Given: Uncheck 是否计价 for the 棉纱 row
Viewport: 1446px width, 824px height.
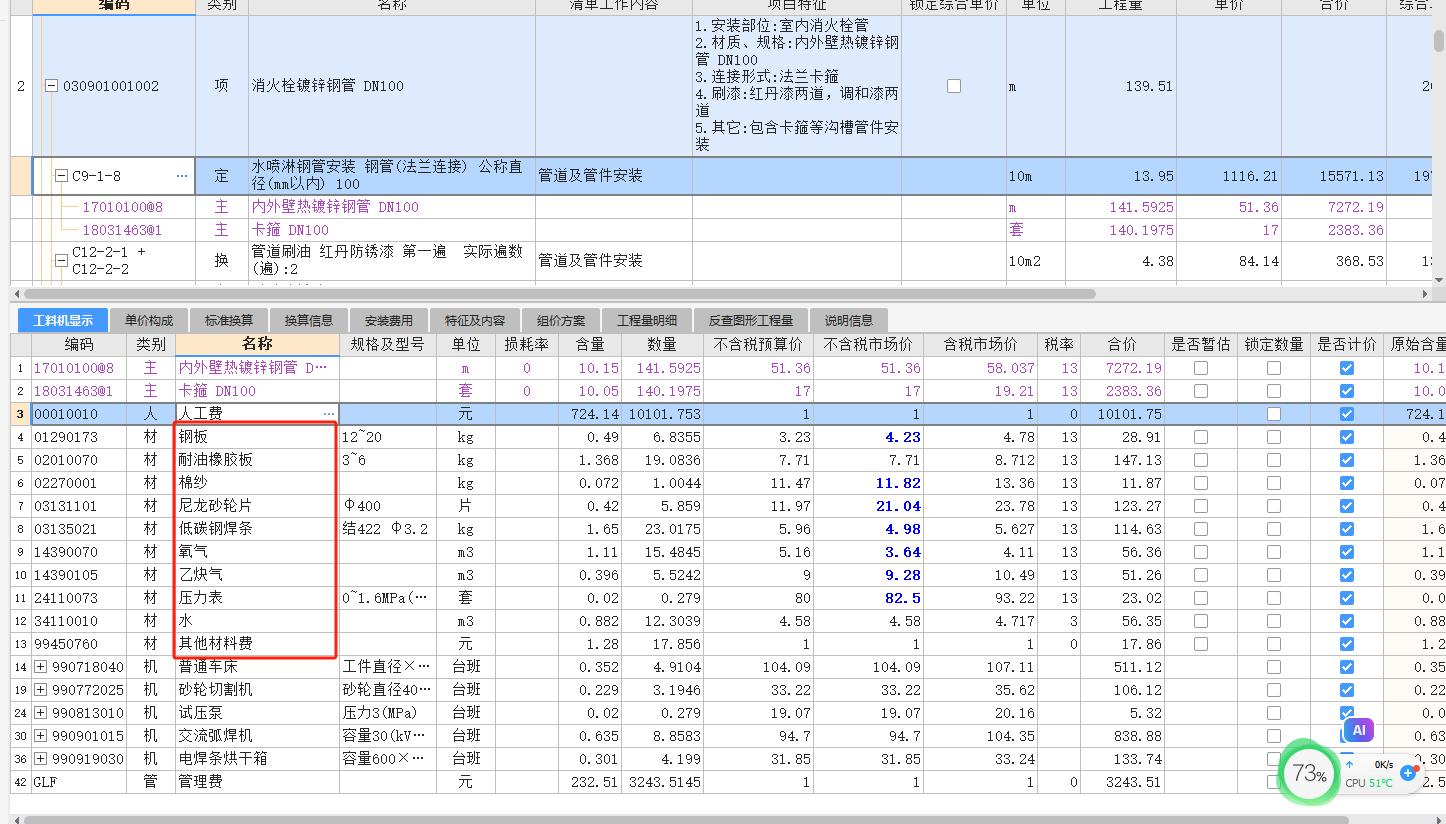Looking at the screenshot, I should point(1347,483).
